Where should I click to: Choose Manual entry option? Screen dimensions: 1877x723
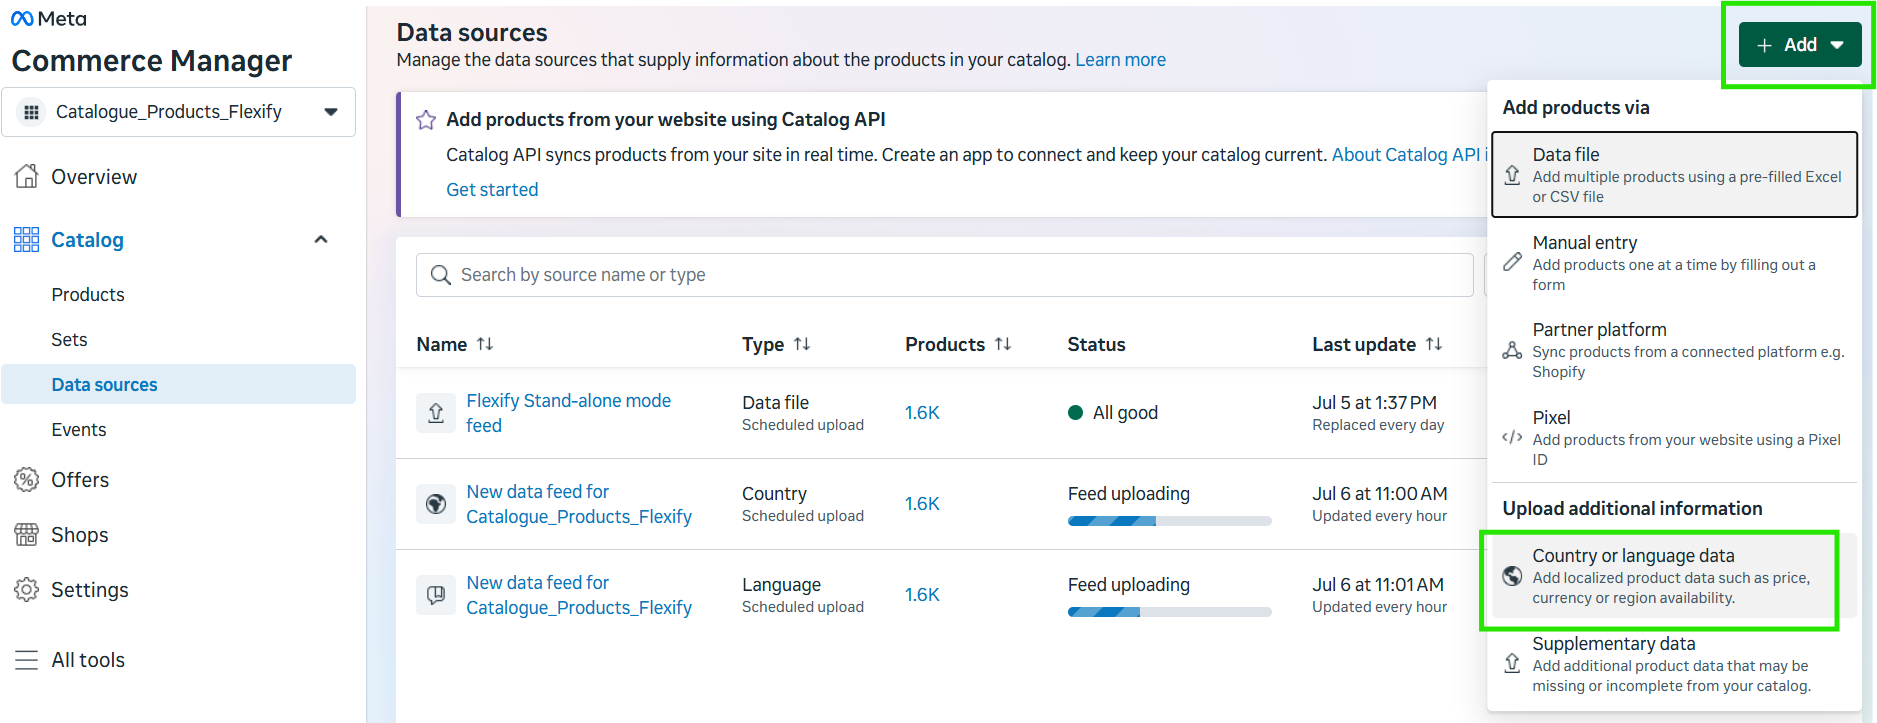1674,262
